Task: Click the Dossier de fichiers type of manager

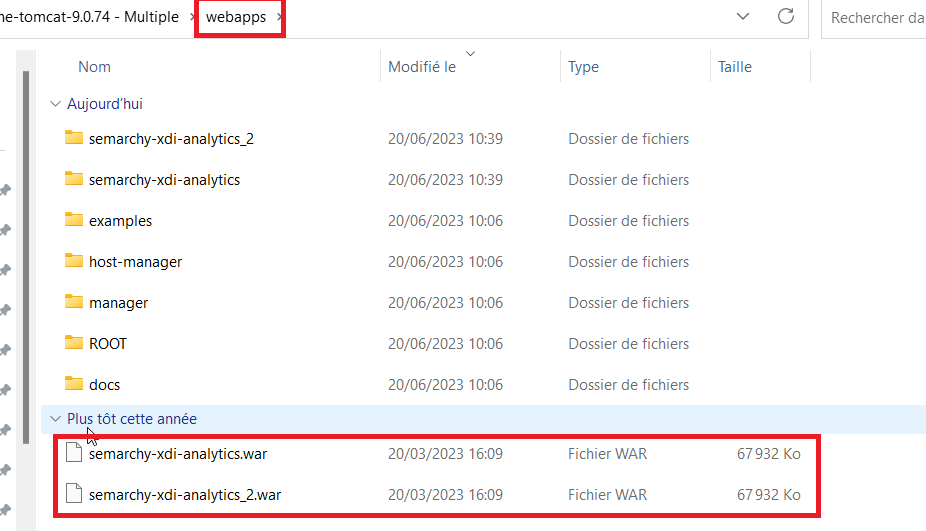Action: 628,303
